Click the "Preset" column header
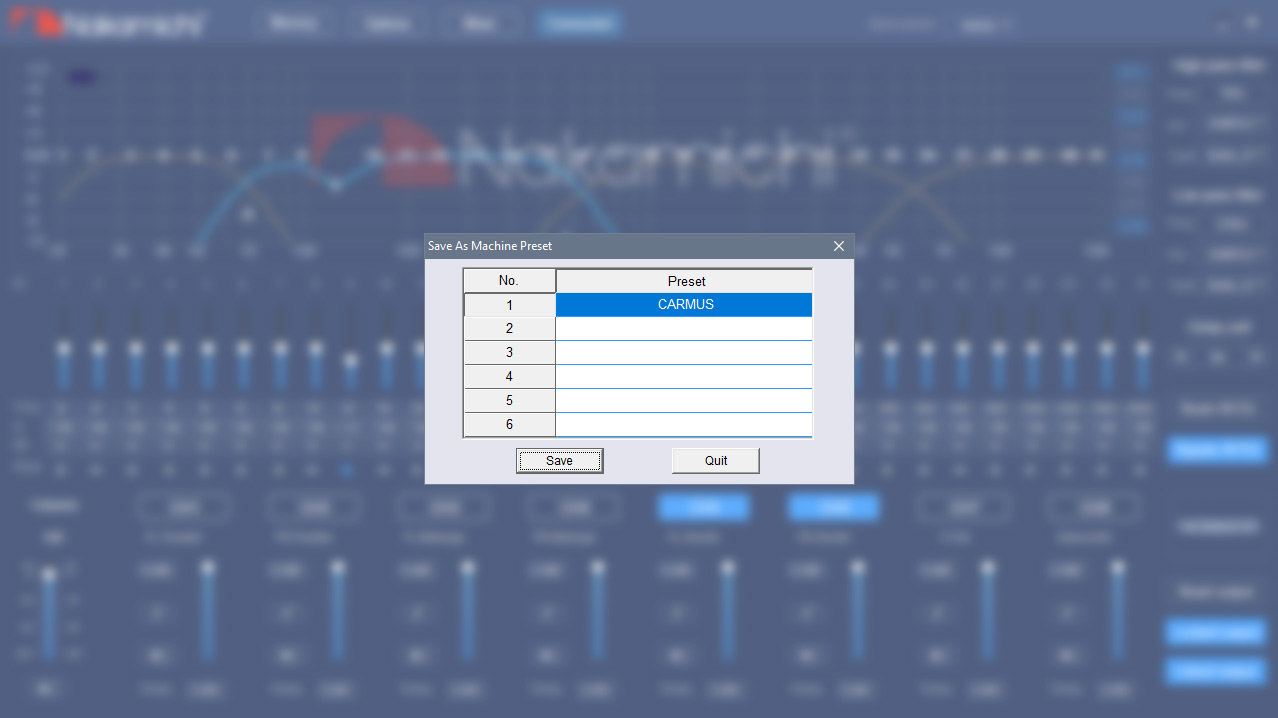 tap(684, 281)
